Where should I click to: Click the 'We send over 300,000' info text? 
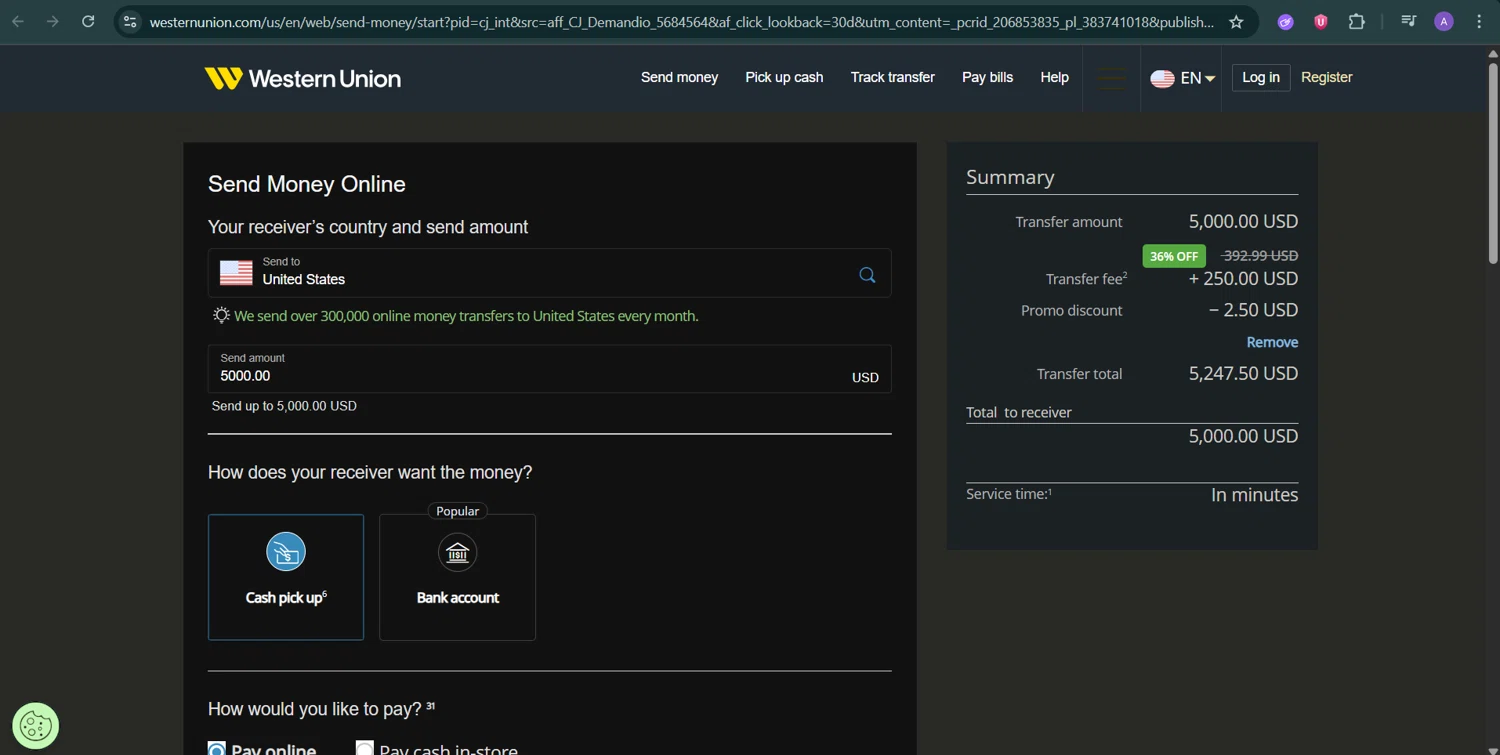466,316
